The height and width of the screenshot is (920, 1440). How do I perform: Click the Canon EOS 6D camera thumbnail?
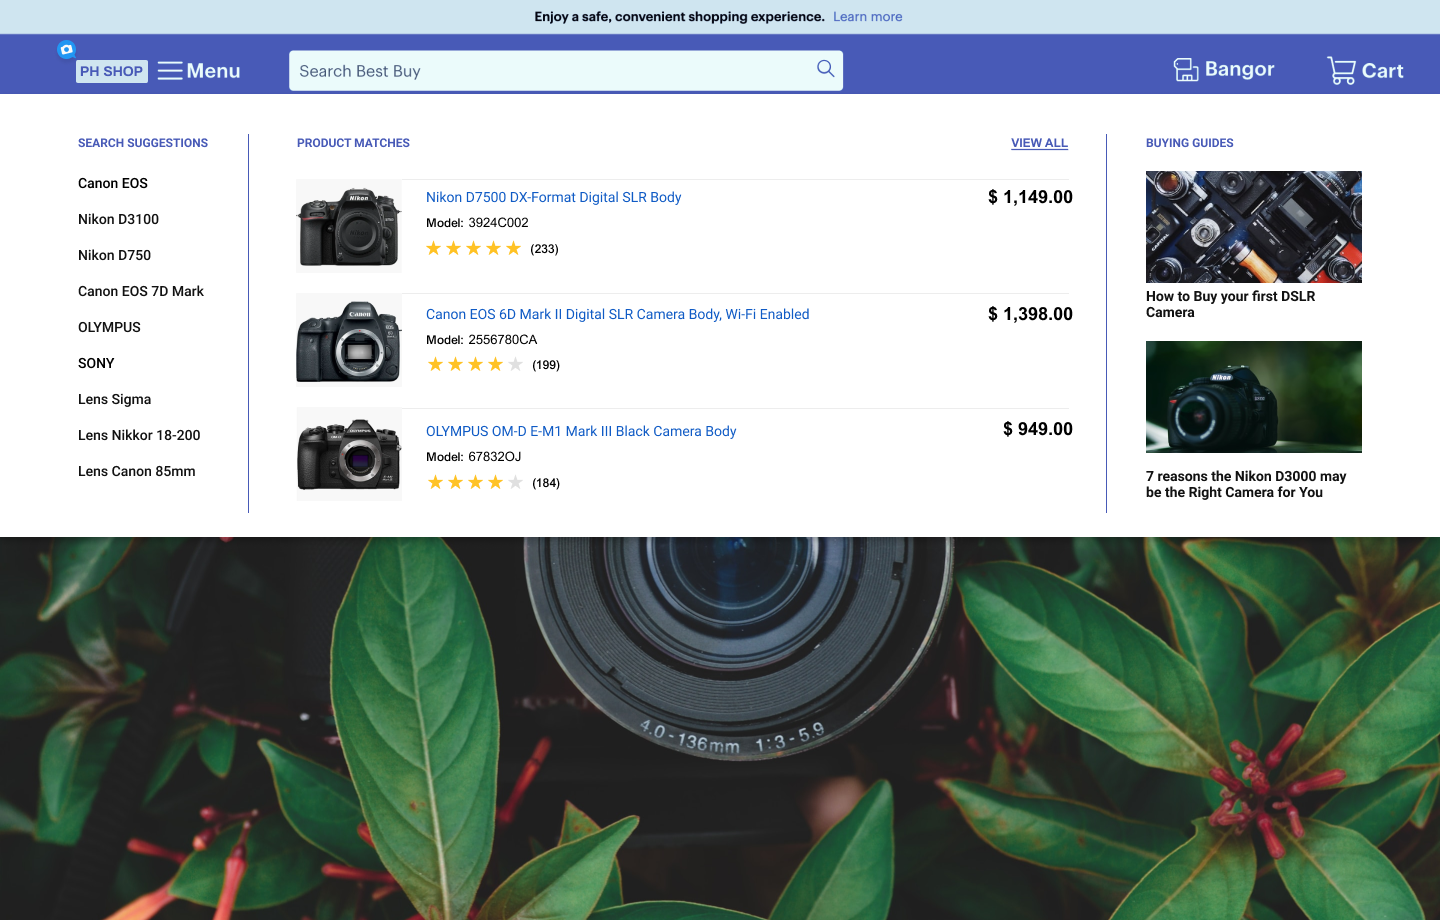(348, 341)
